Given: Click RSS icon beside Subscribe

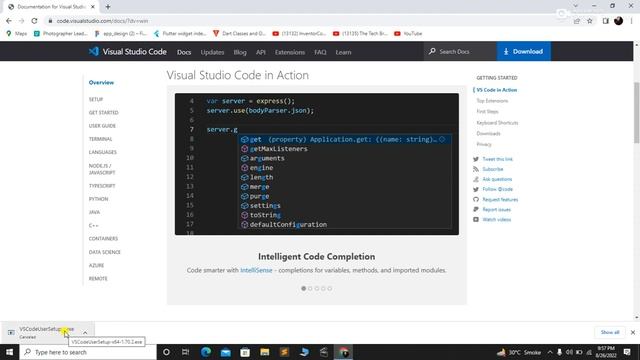Looking at the screenshot, I should tap(476, 169).
